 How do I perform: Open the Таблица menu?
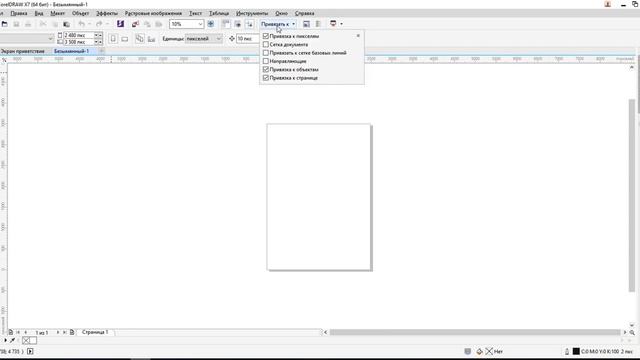219,13
